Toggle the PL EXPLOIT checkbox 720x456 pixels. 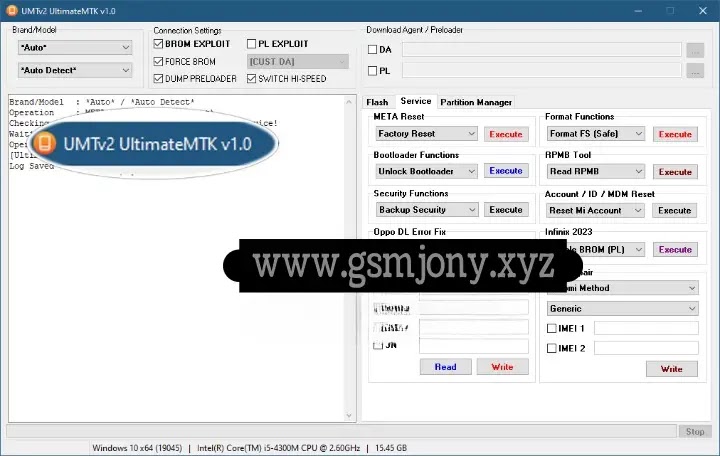pyautogui.click(x=251, y=44)
